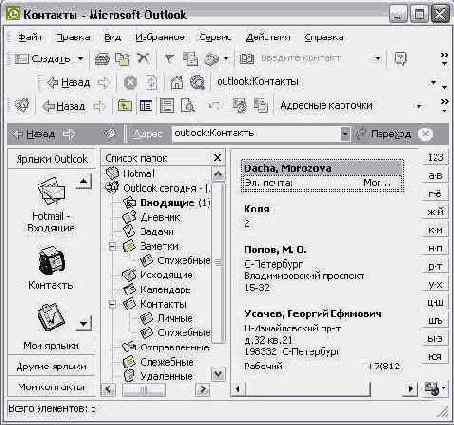
Task: Click the Move to folder icon
Action: (122, 59)
